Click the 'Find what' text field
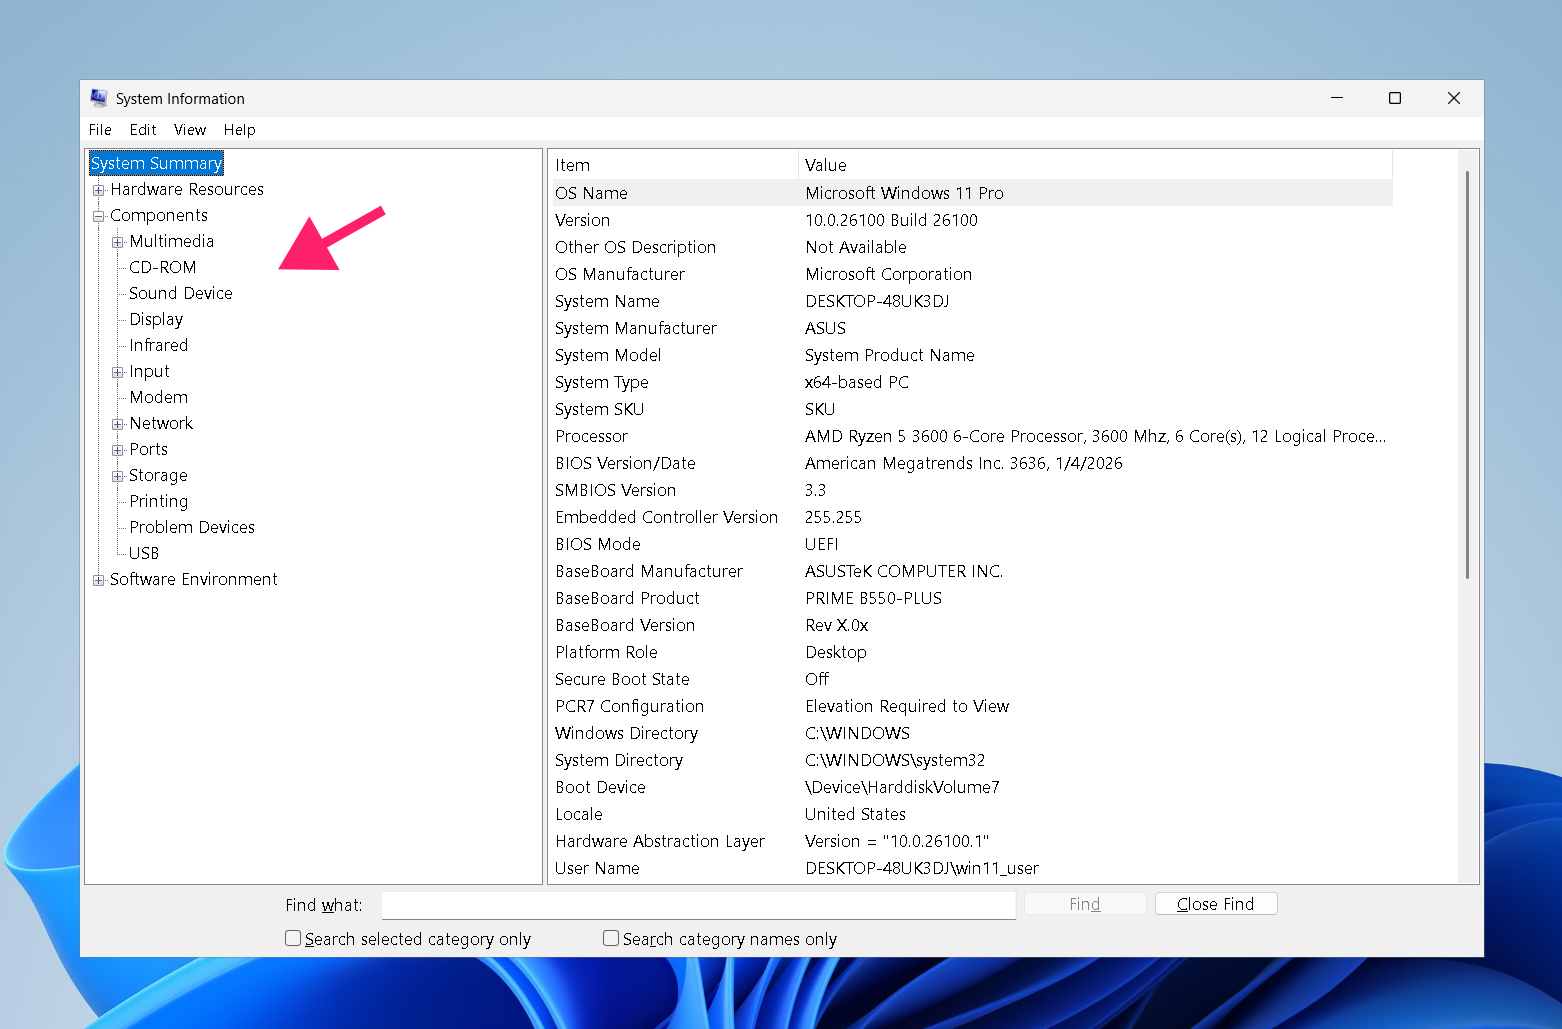This screenshot has height=1029, width=1562. click(698, 905)
